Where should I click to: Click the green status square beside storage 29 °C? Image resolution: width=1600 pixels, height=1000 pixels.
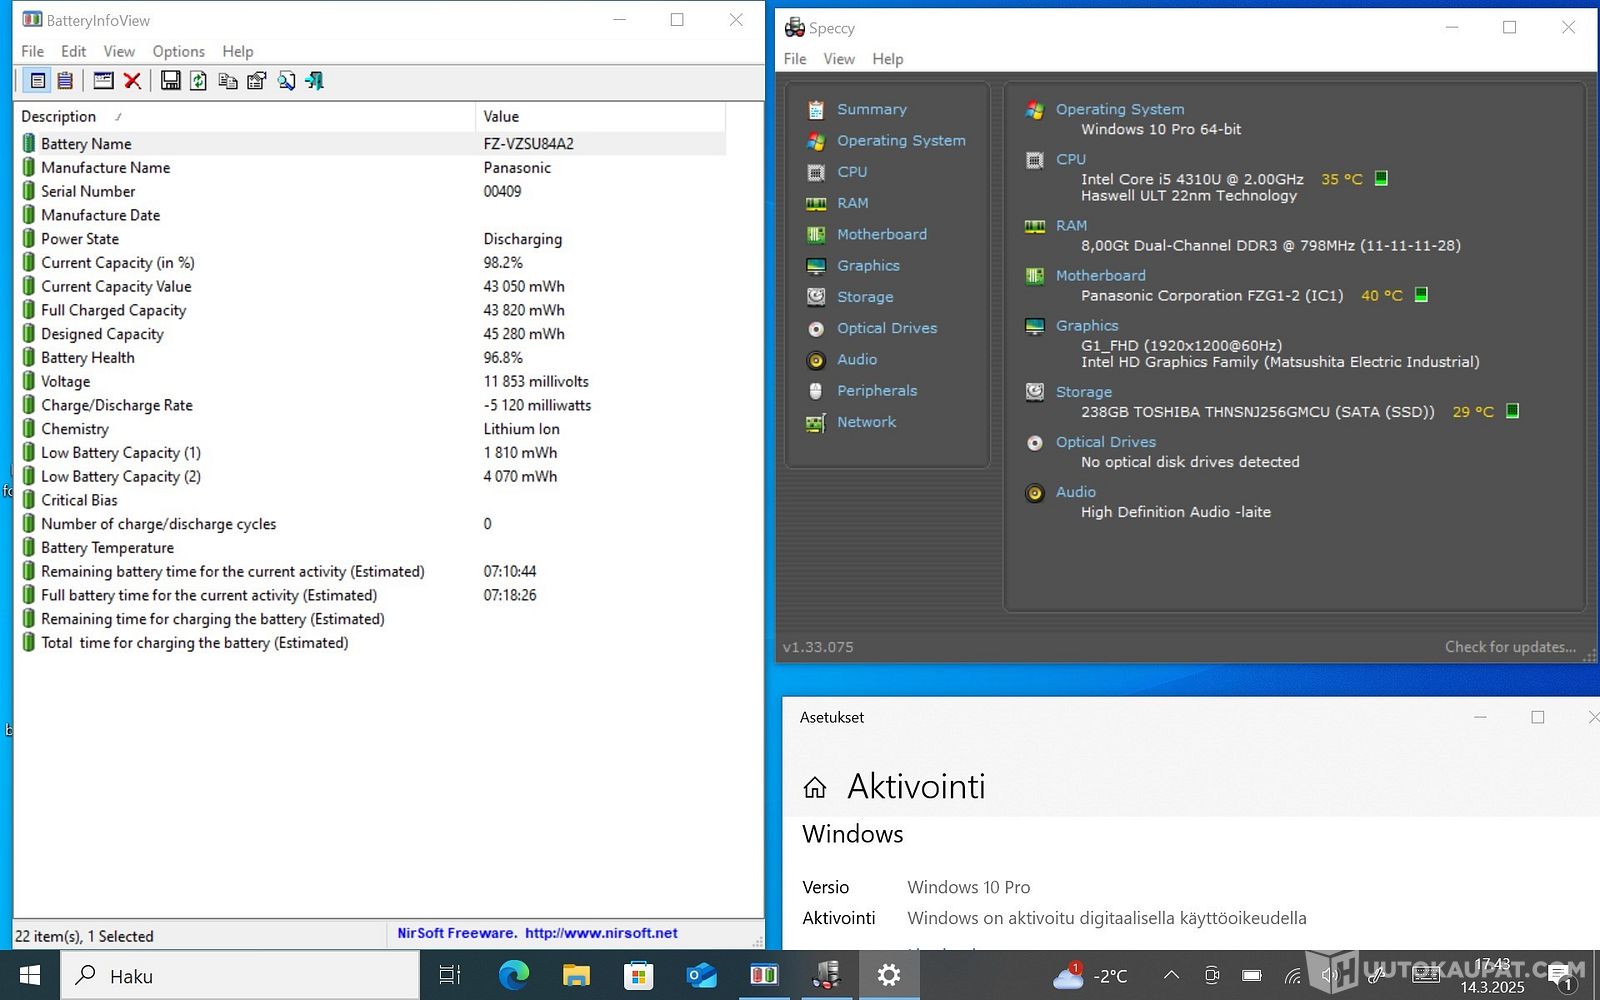(x=1512, y=410)
